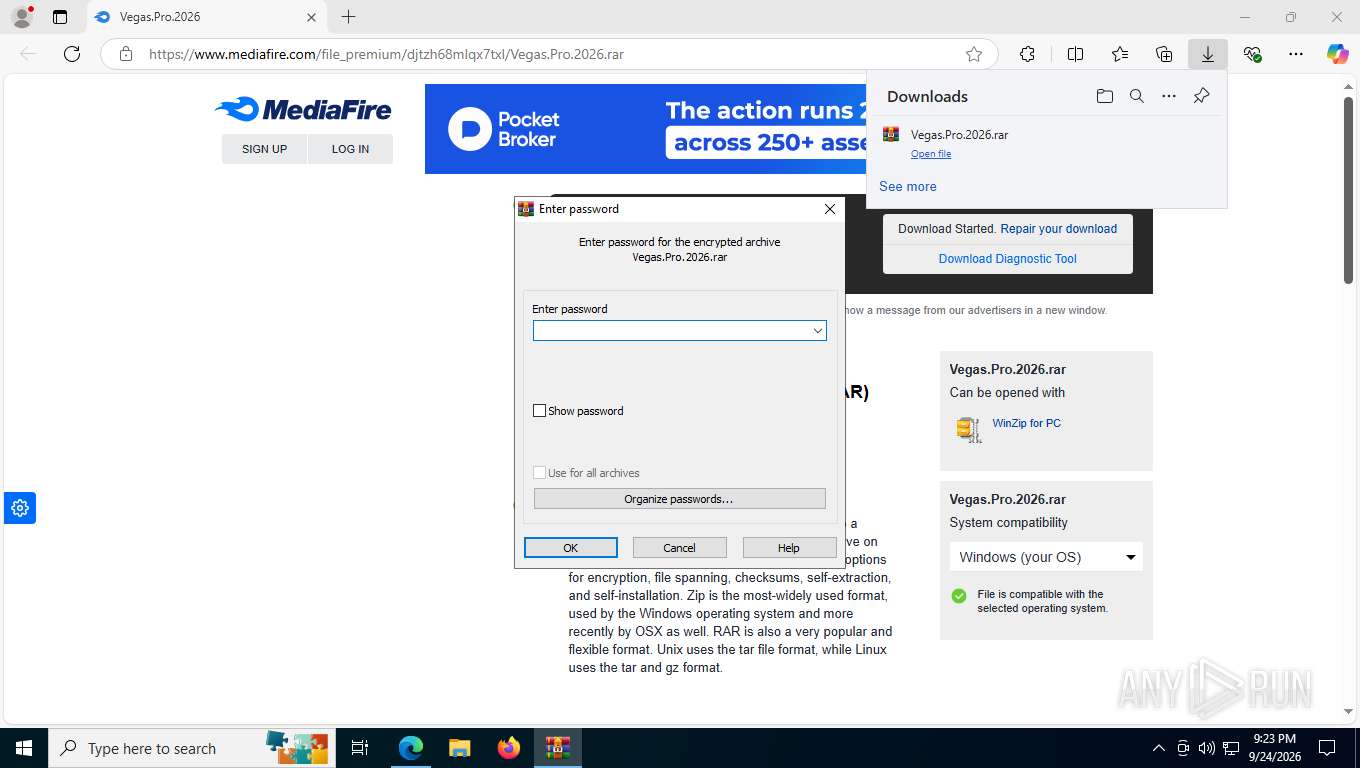
Task: Open File Explorer from taskbar
Action: (459, 748)
